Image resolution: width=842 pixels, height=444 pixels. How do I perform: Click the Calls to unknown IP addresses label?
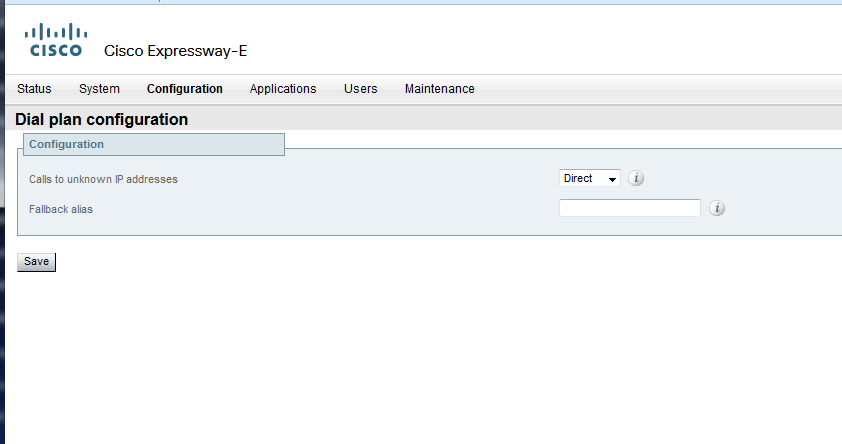[x=103, y=179]
